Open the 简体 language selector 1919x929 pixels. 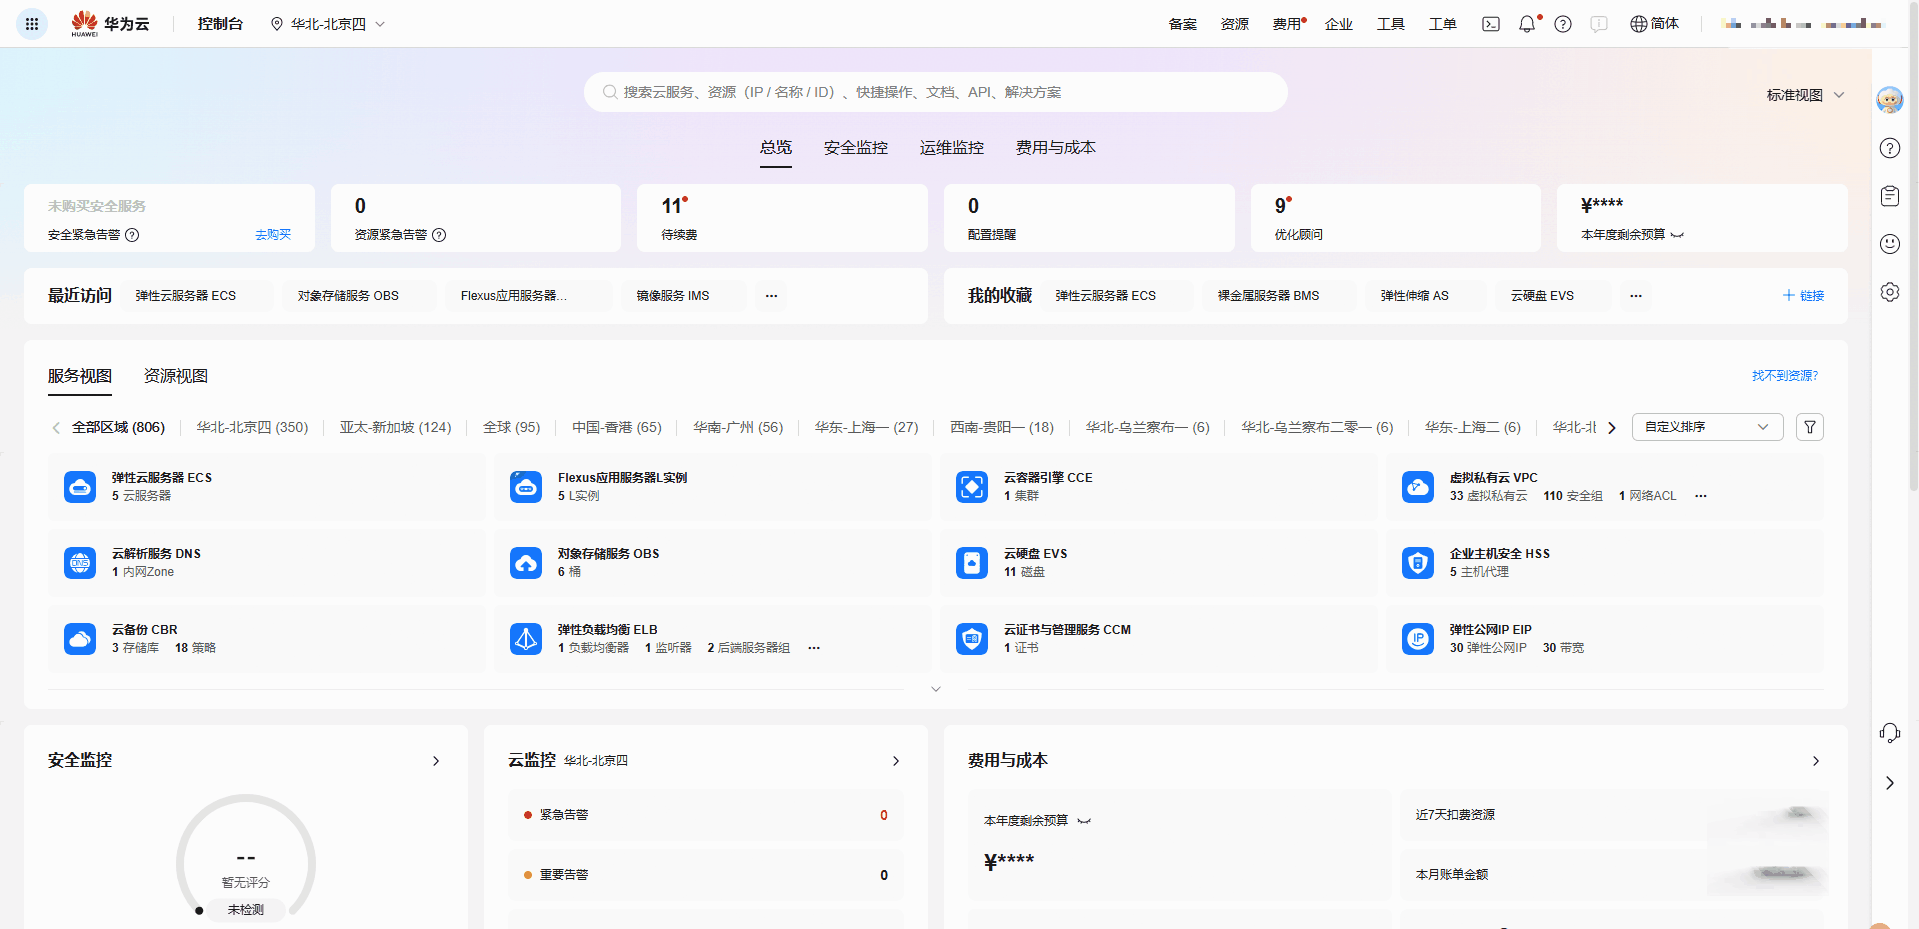[x=1655, y=24]
